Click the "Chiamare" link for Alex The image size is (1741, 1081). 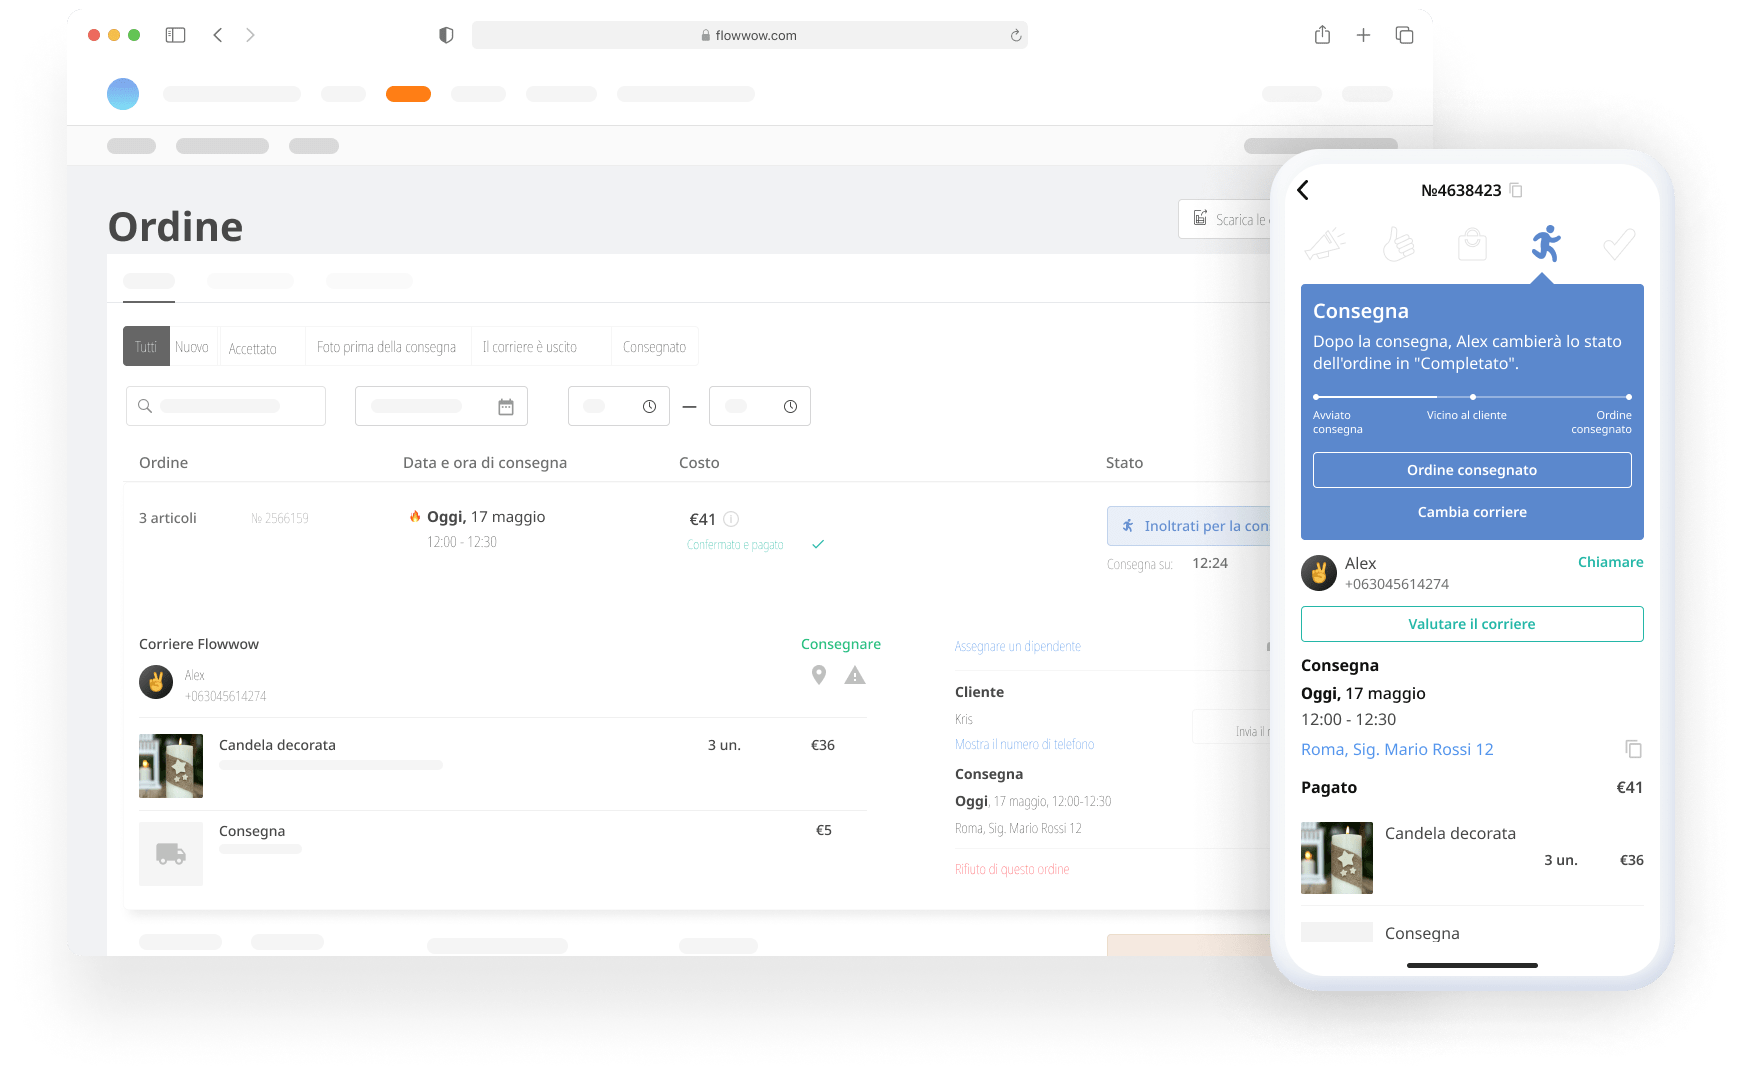point(1610,562)
